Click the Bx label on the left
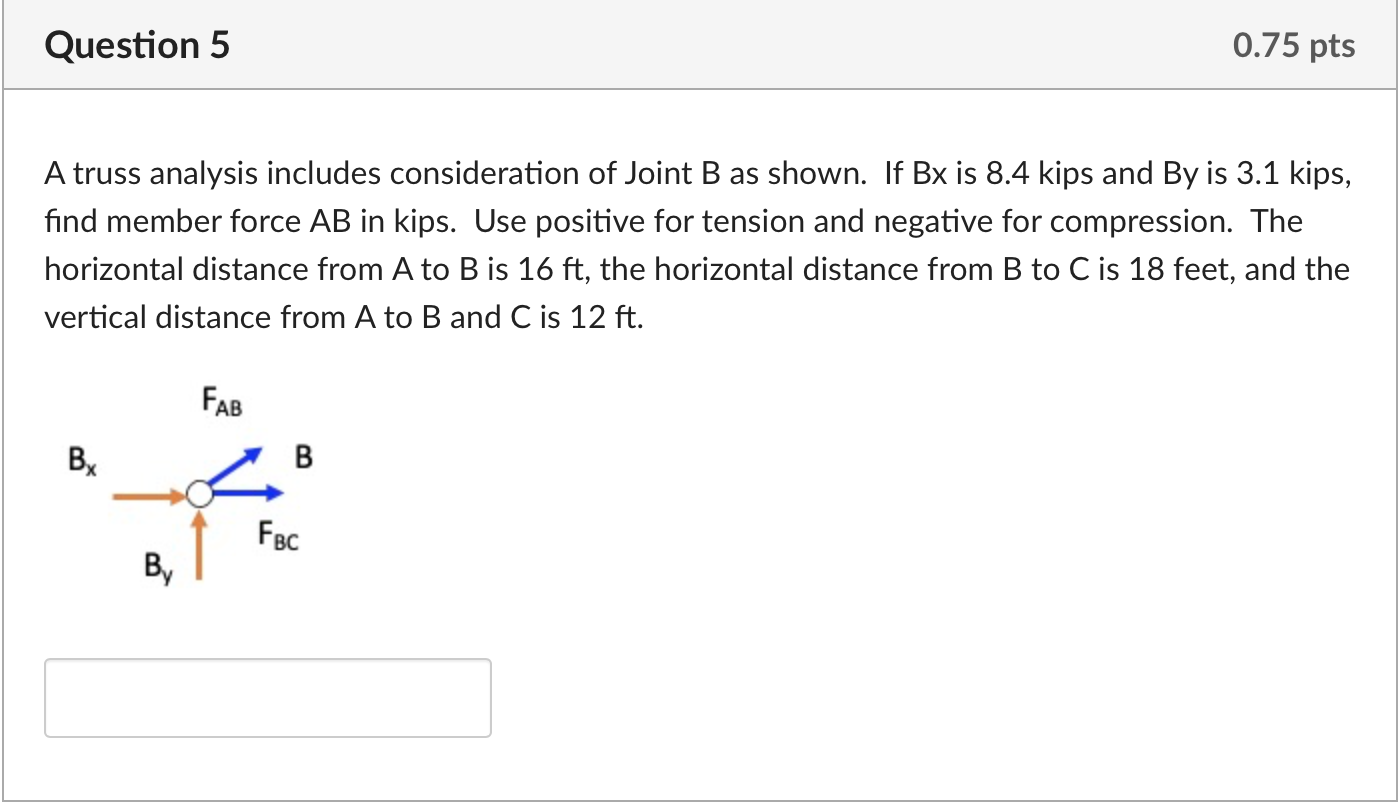1400x804 pixels. pos(82,461)
